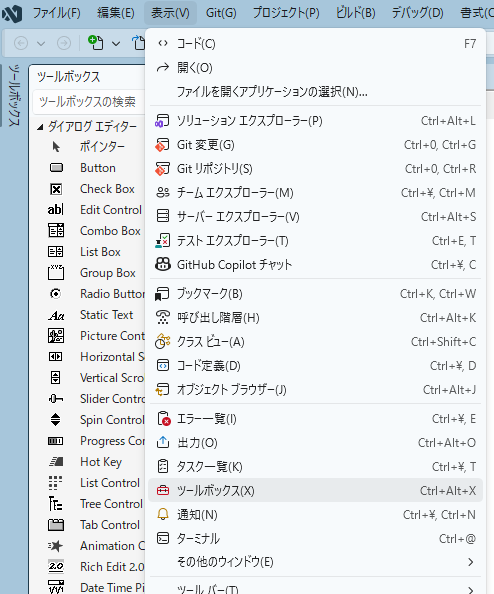This screenshot has width=494, height=594.
Task: Select the Spin Control icon
Action: (56, 420)
